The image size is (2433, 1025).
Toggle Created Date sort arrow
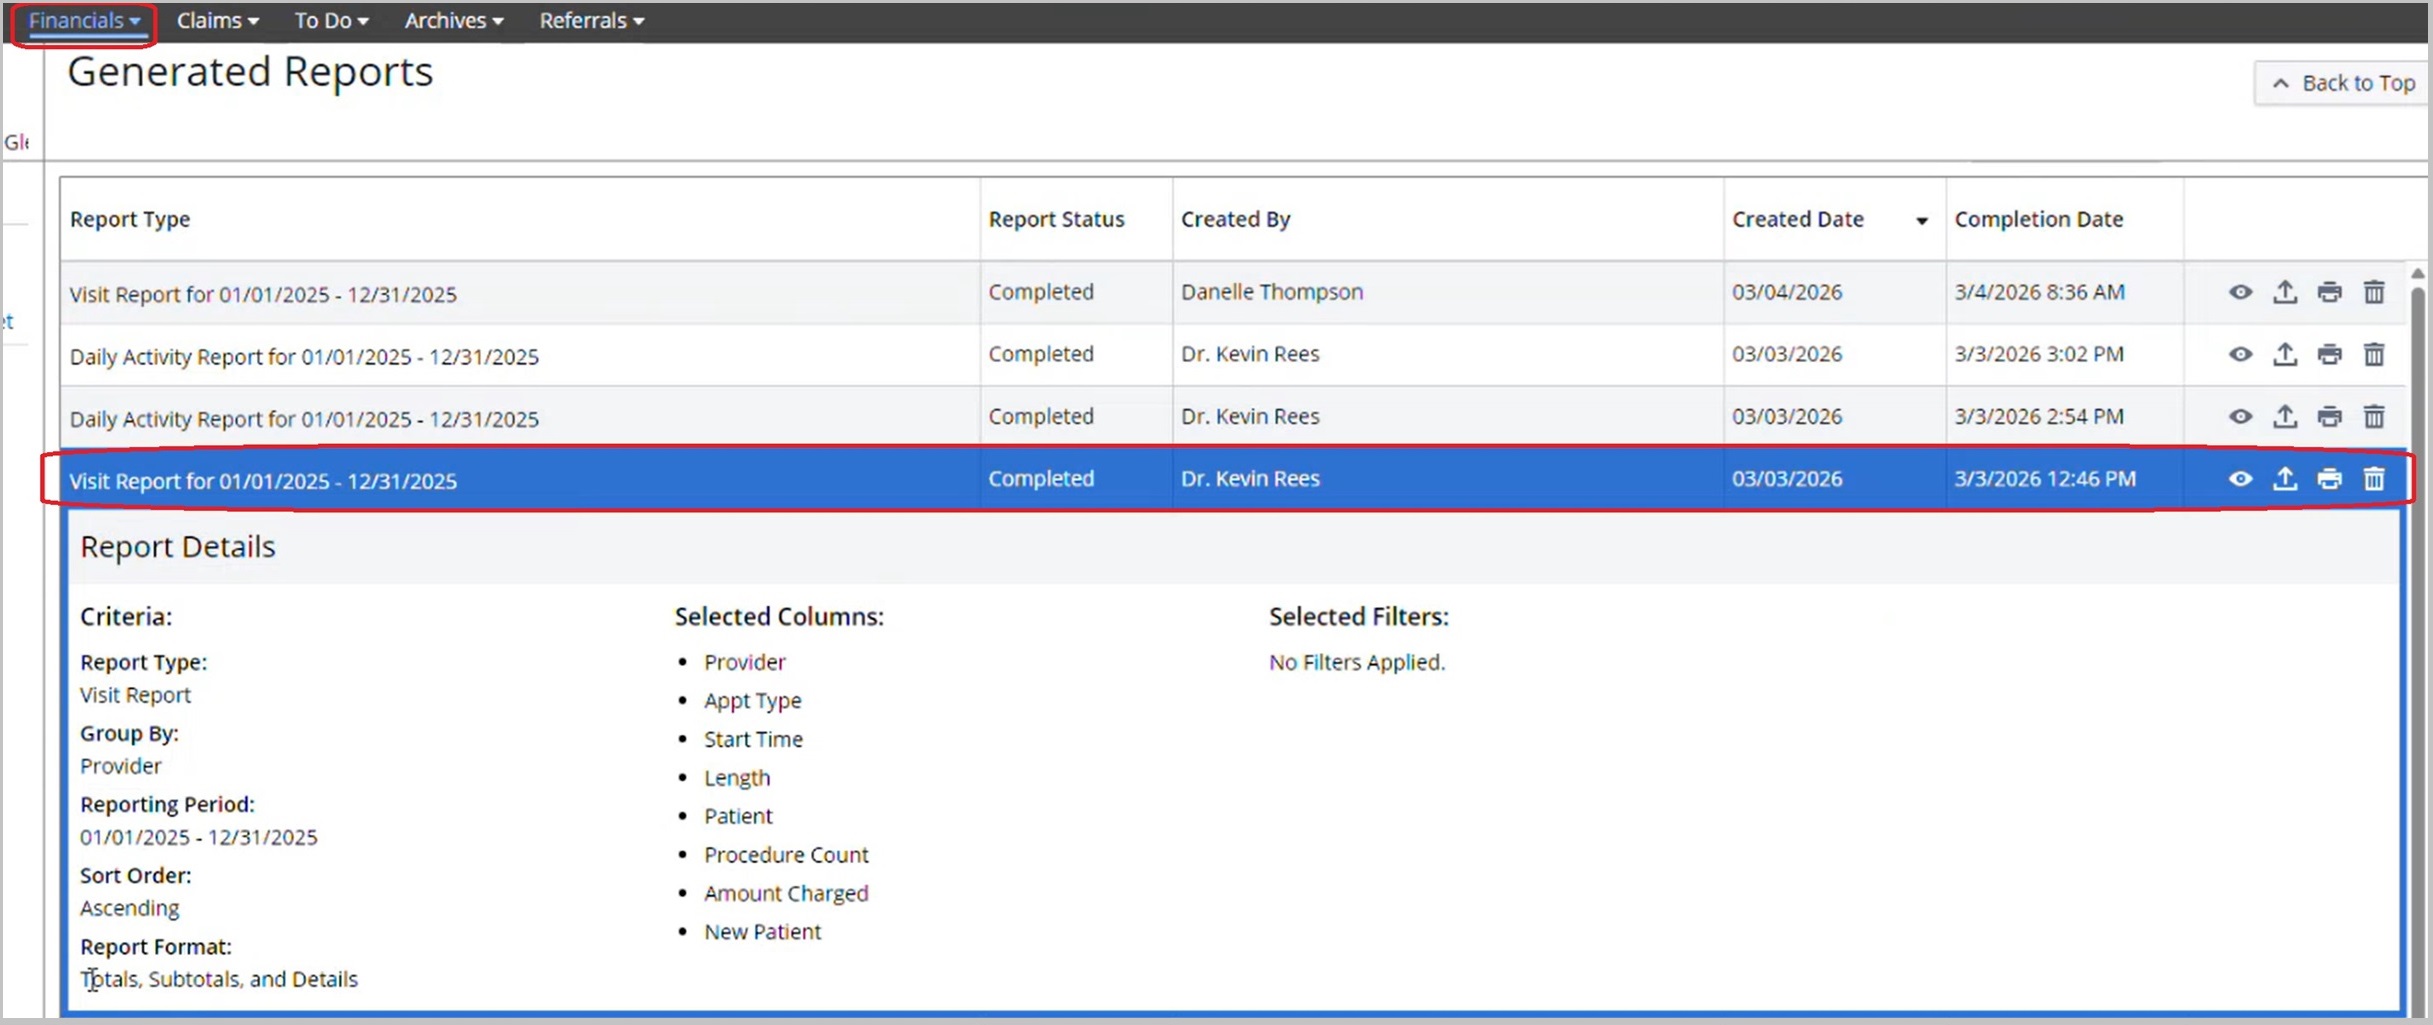pyautogui.click(x=1921, y=221)
